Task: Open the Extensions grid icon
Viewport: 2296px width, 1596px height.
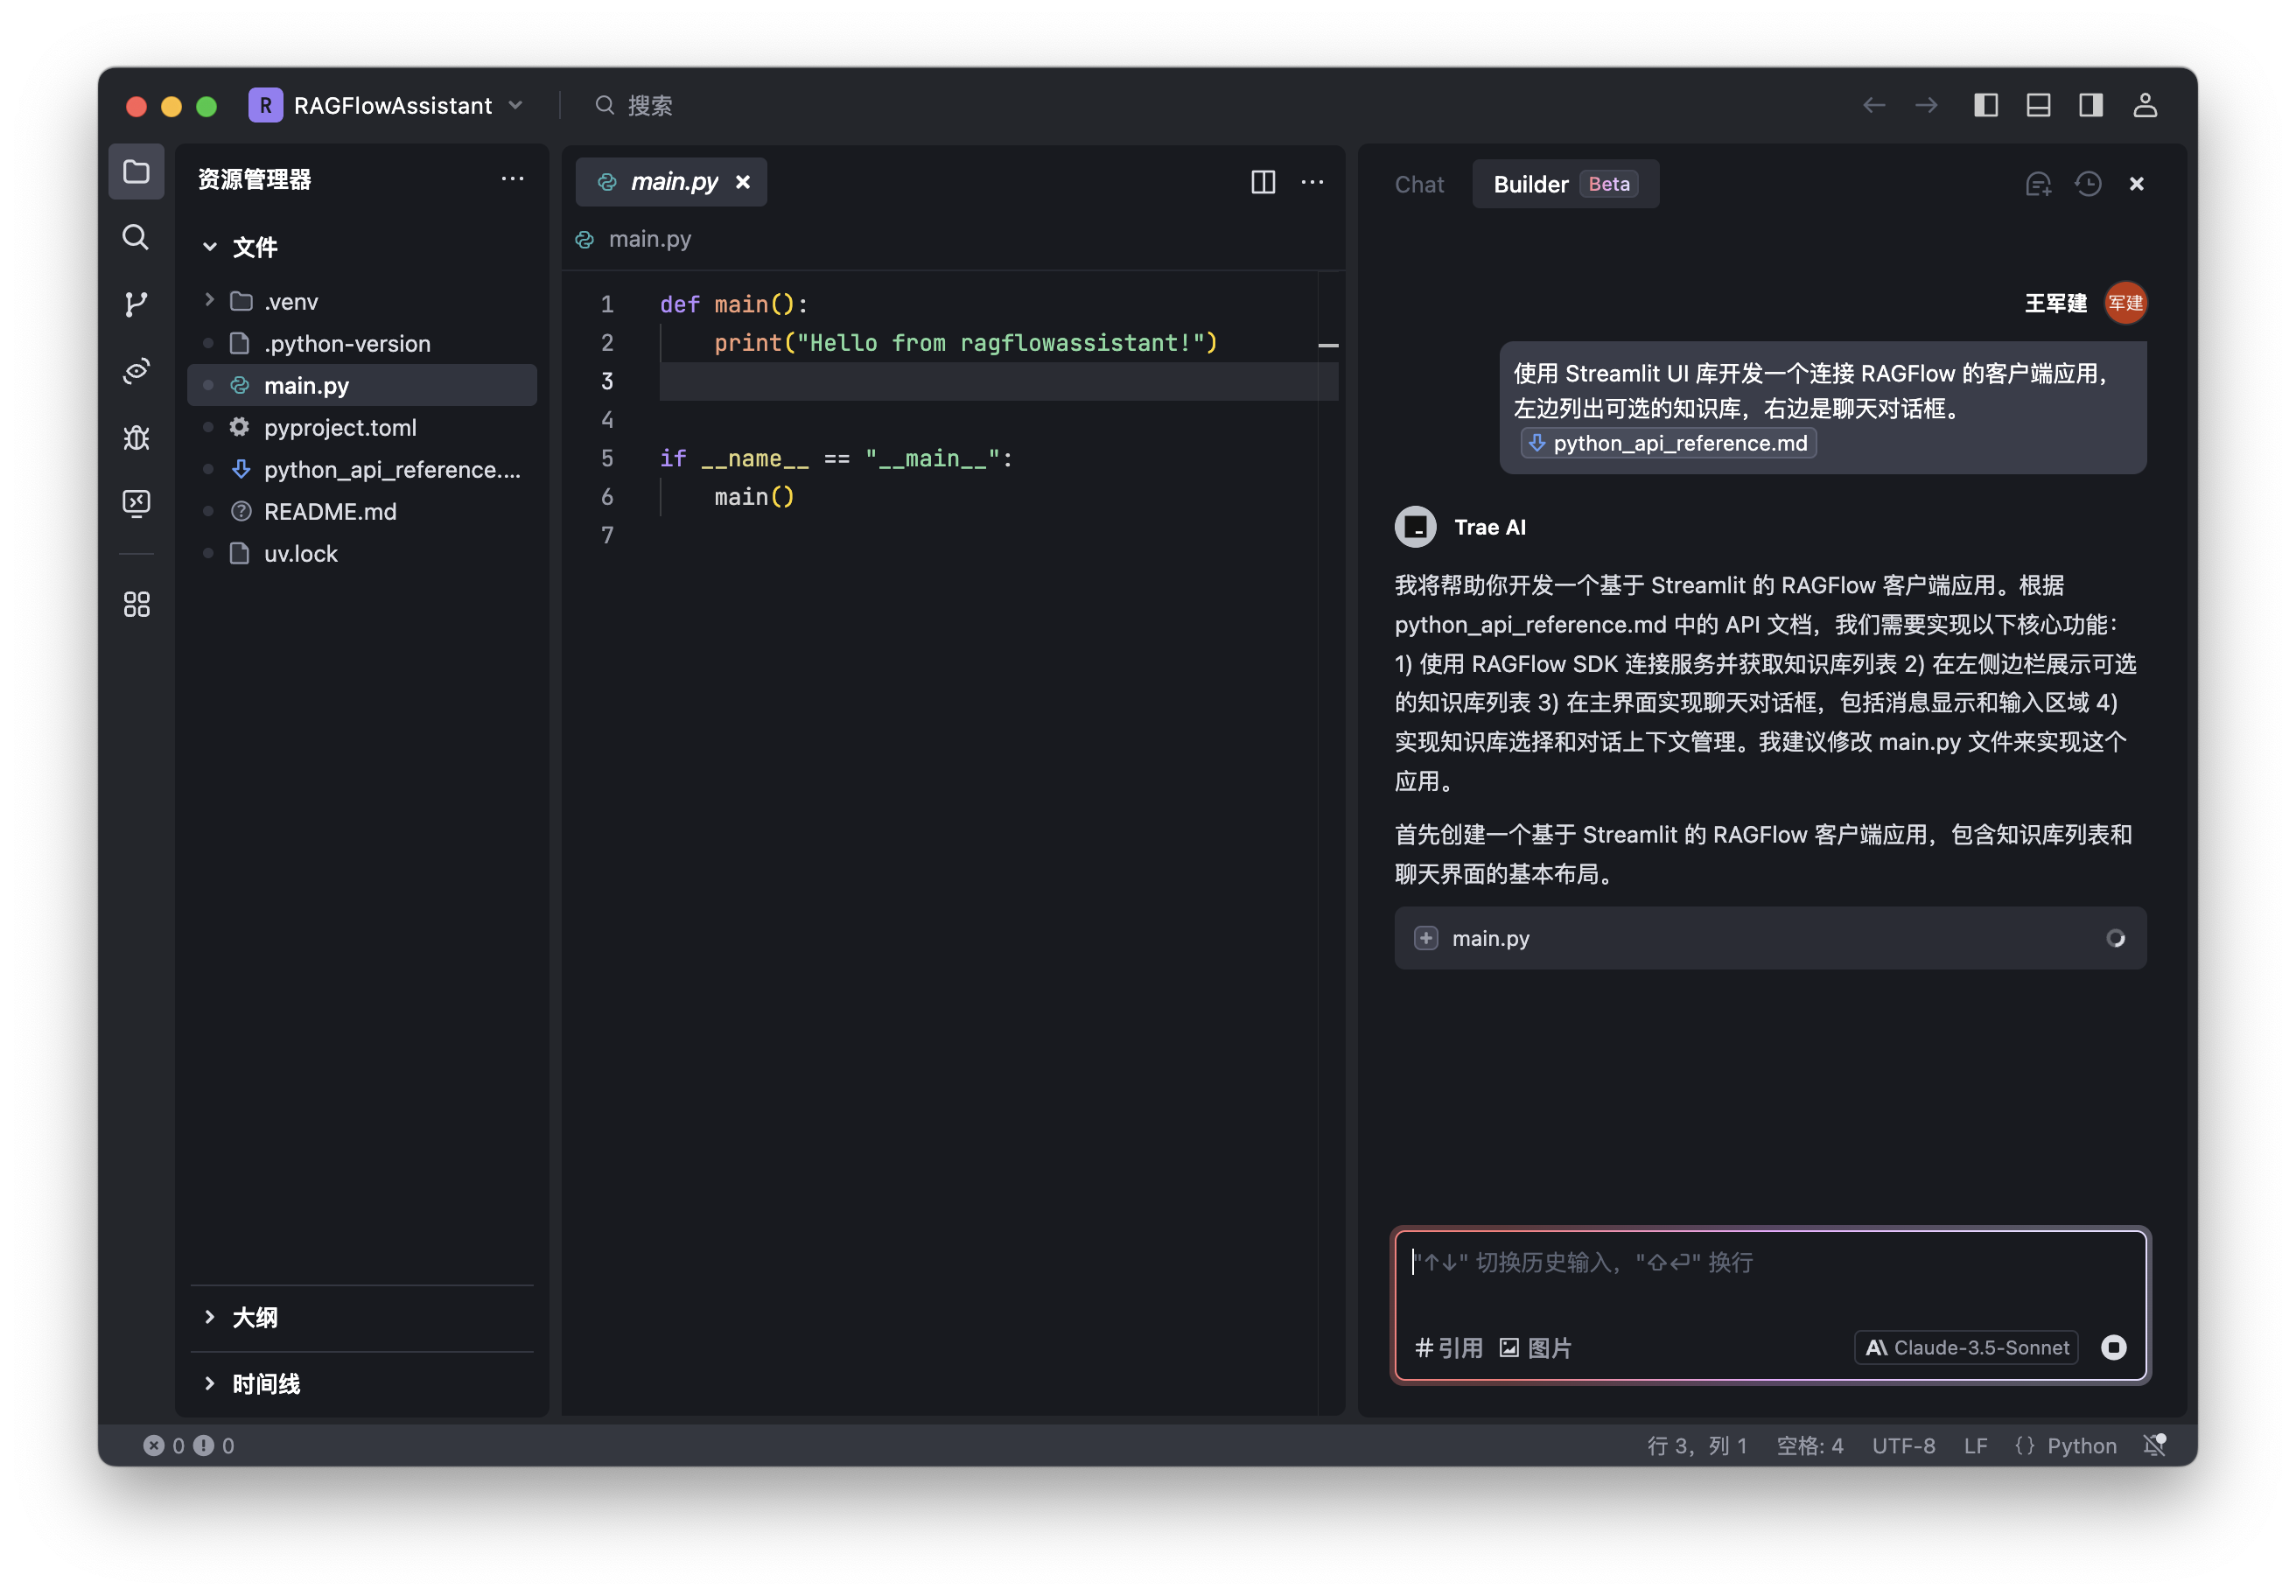Action: (x=136, y=604)
